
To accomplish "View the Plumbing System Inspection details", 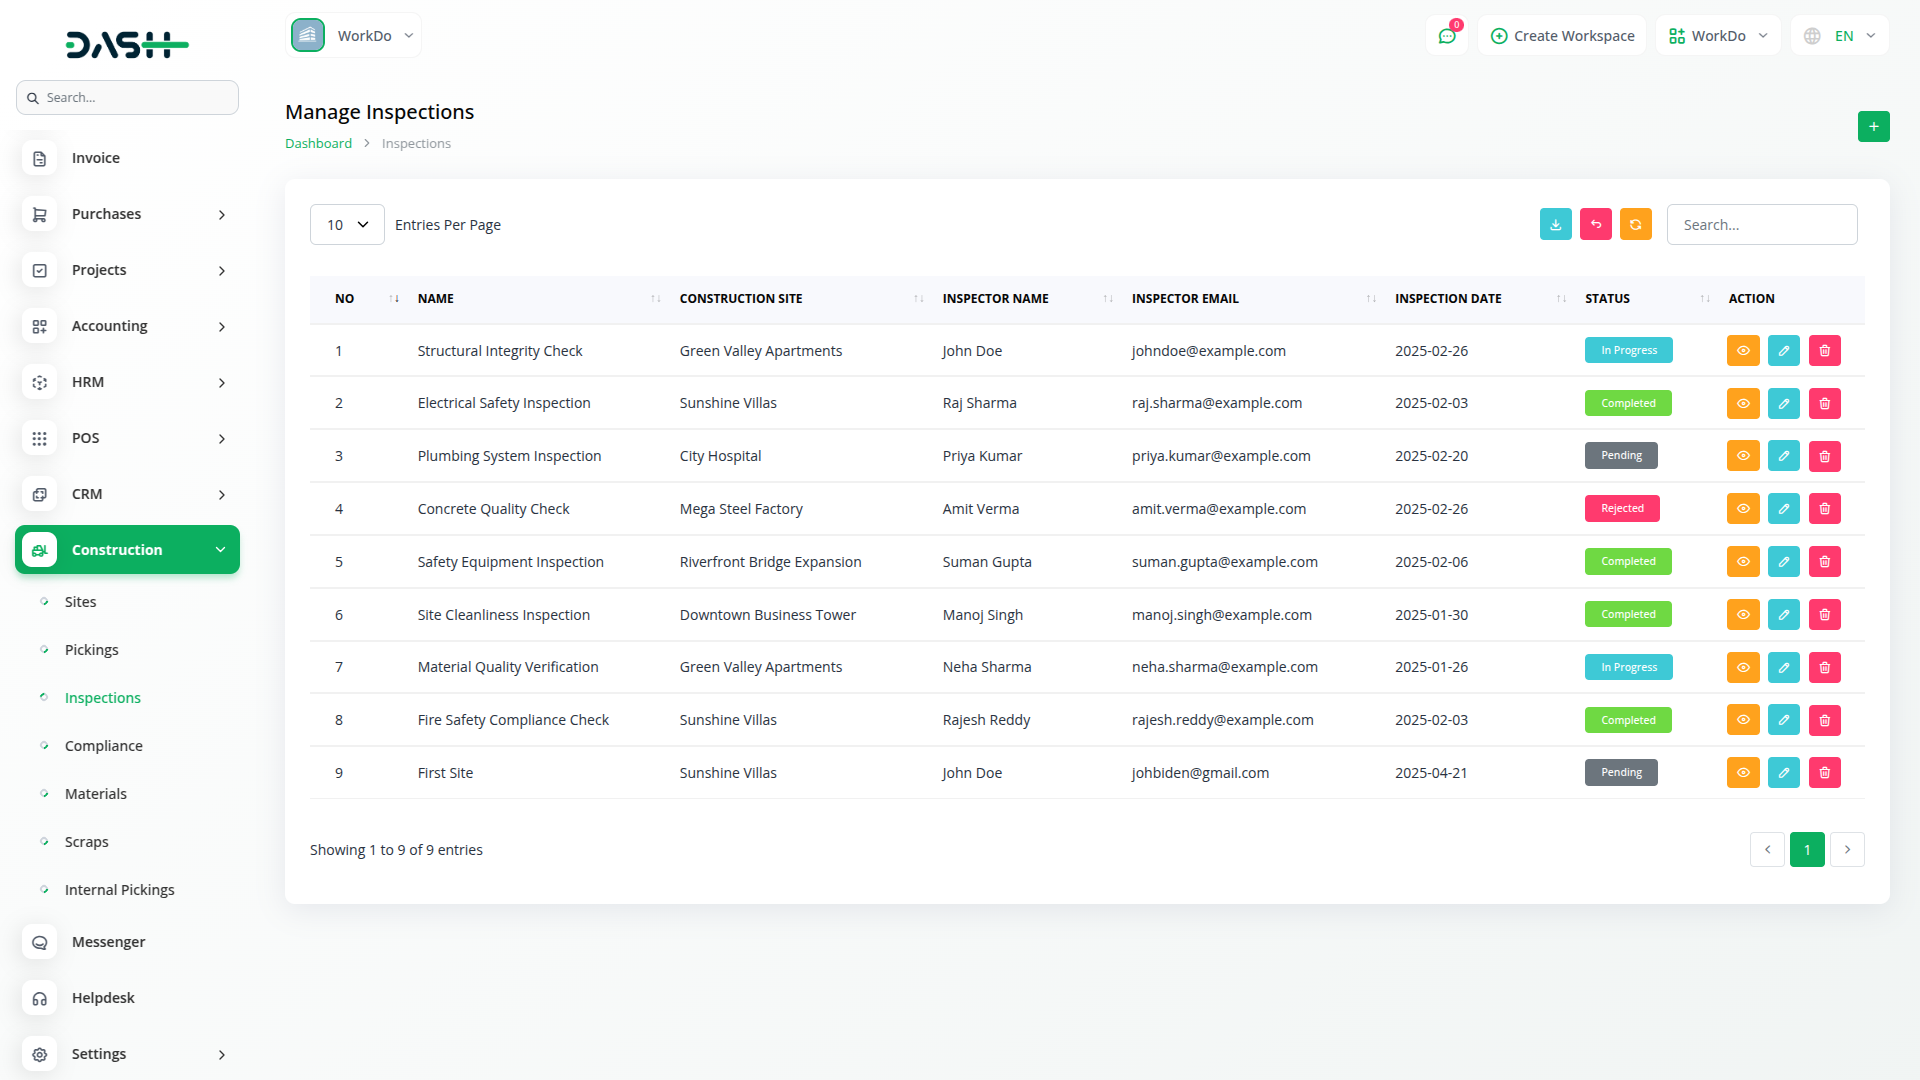I will 1742,456.
